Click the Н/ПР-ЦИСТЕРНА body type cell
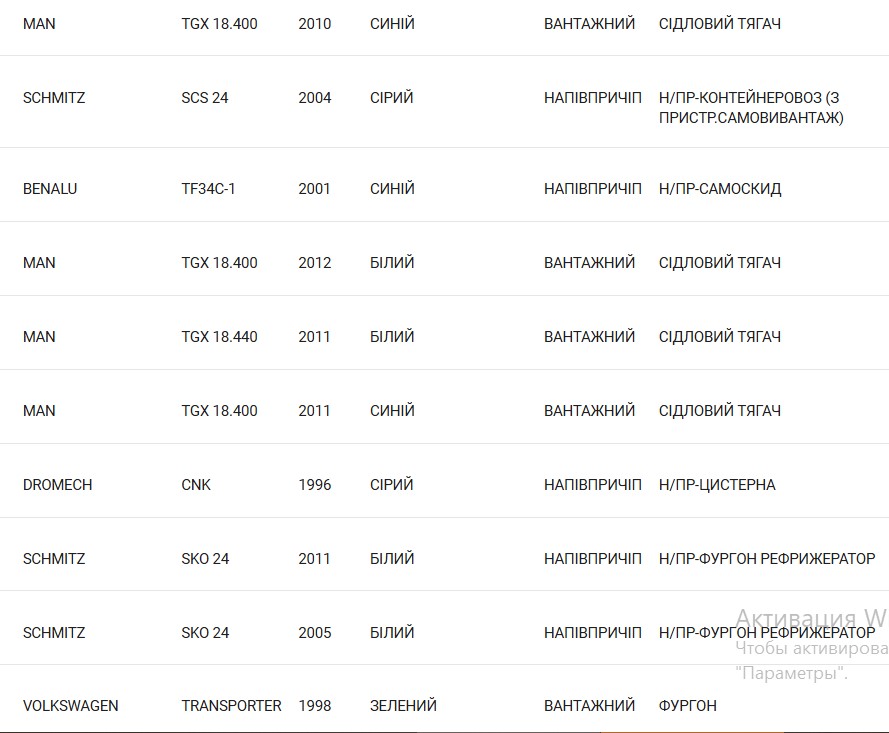 coord(717,485)
